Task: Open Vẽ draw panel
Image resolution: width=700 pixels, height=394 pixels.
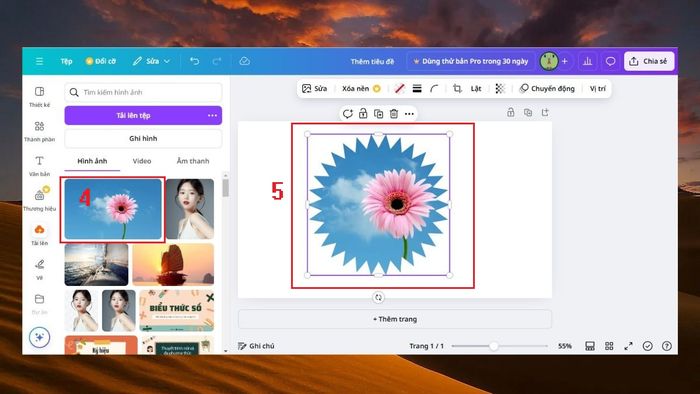Action: (x=39, y=269)
